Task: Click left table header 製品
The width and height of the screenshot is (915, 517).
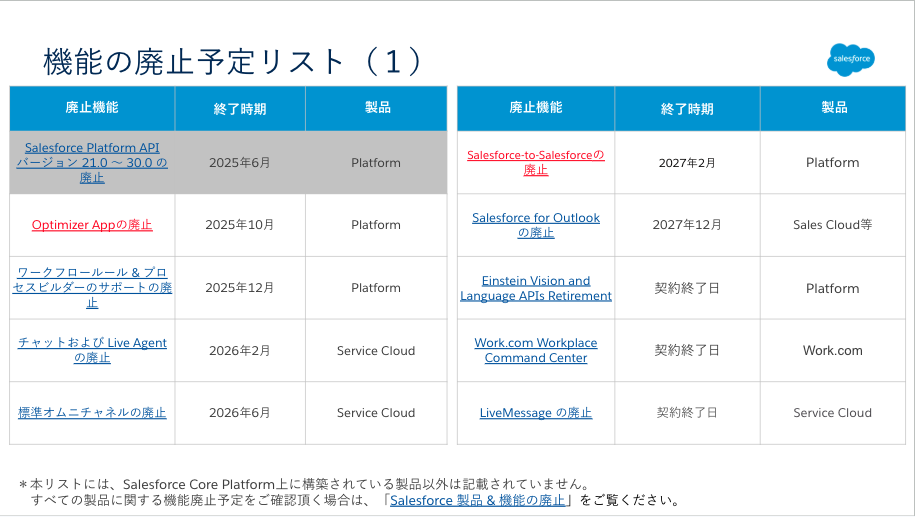Action: [376, 108]
